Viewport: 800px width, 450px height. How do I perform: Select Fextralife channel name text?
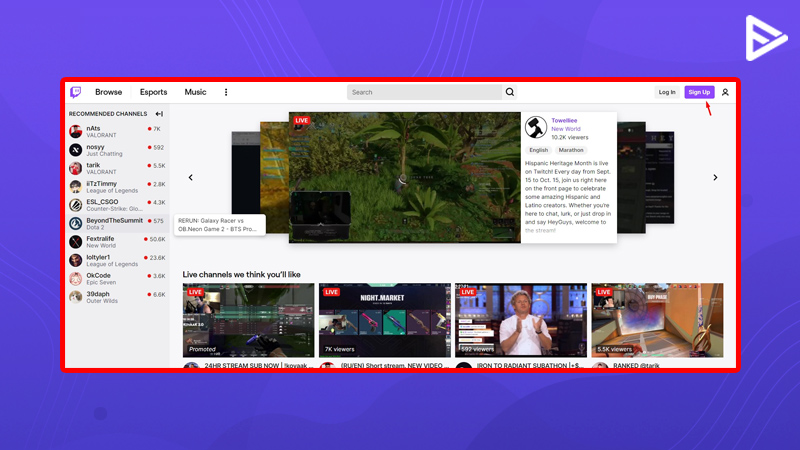[100, 238]
